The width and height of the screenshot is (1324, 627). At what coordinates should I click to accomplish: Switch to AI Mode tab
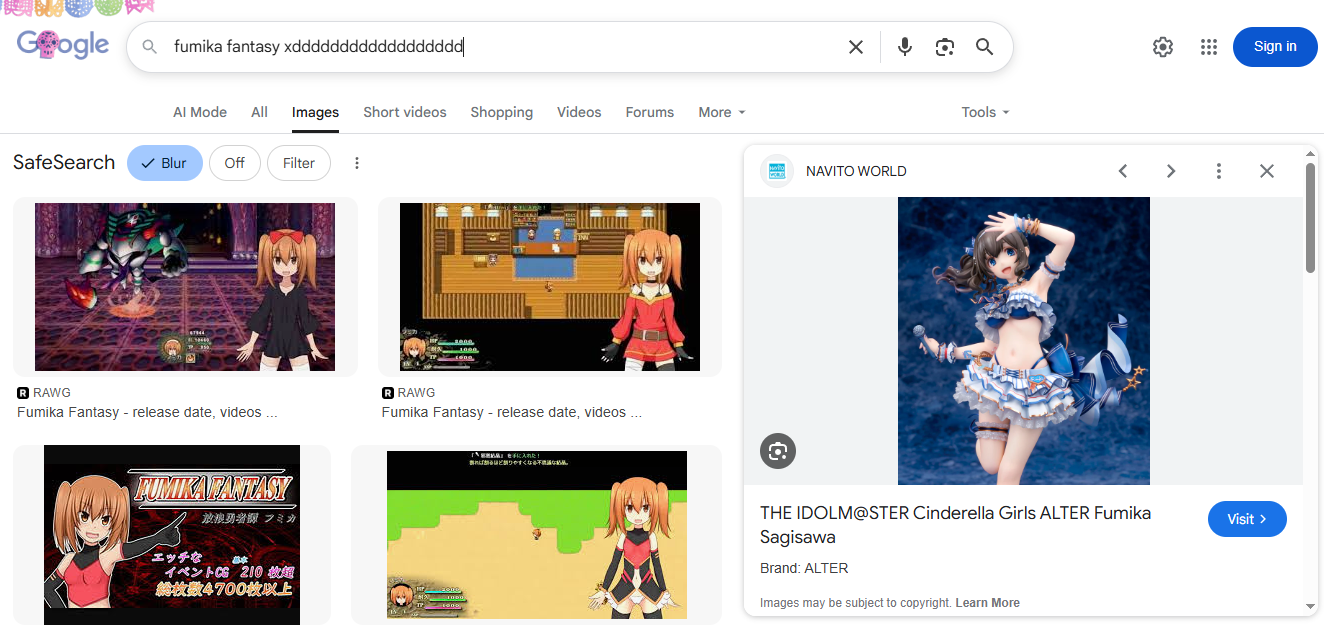[200, 112]
